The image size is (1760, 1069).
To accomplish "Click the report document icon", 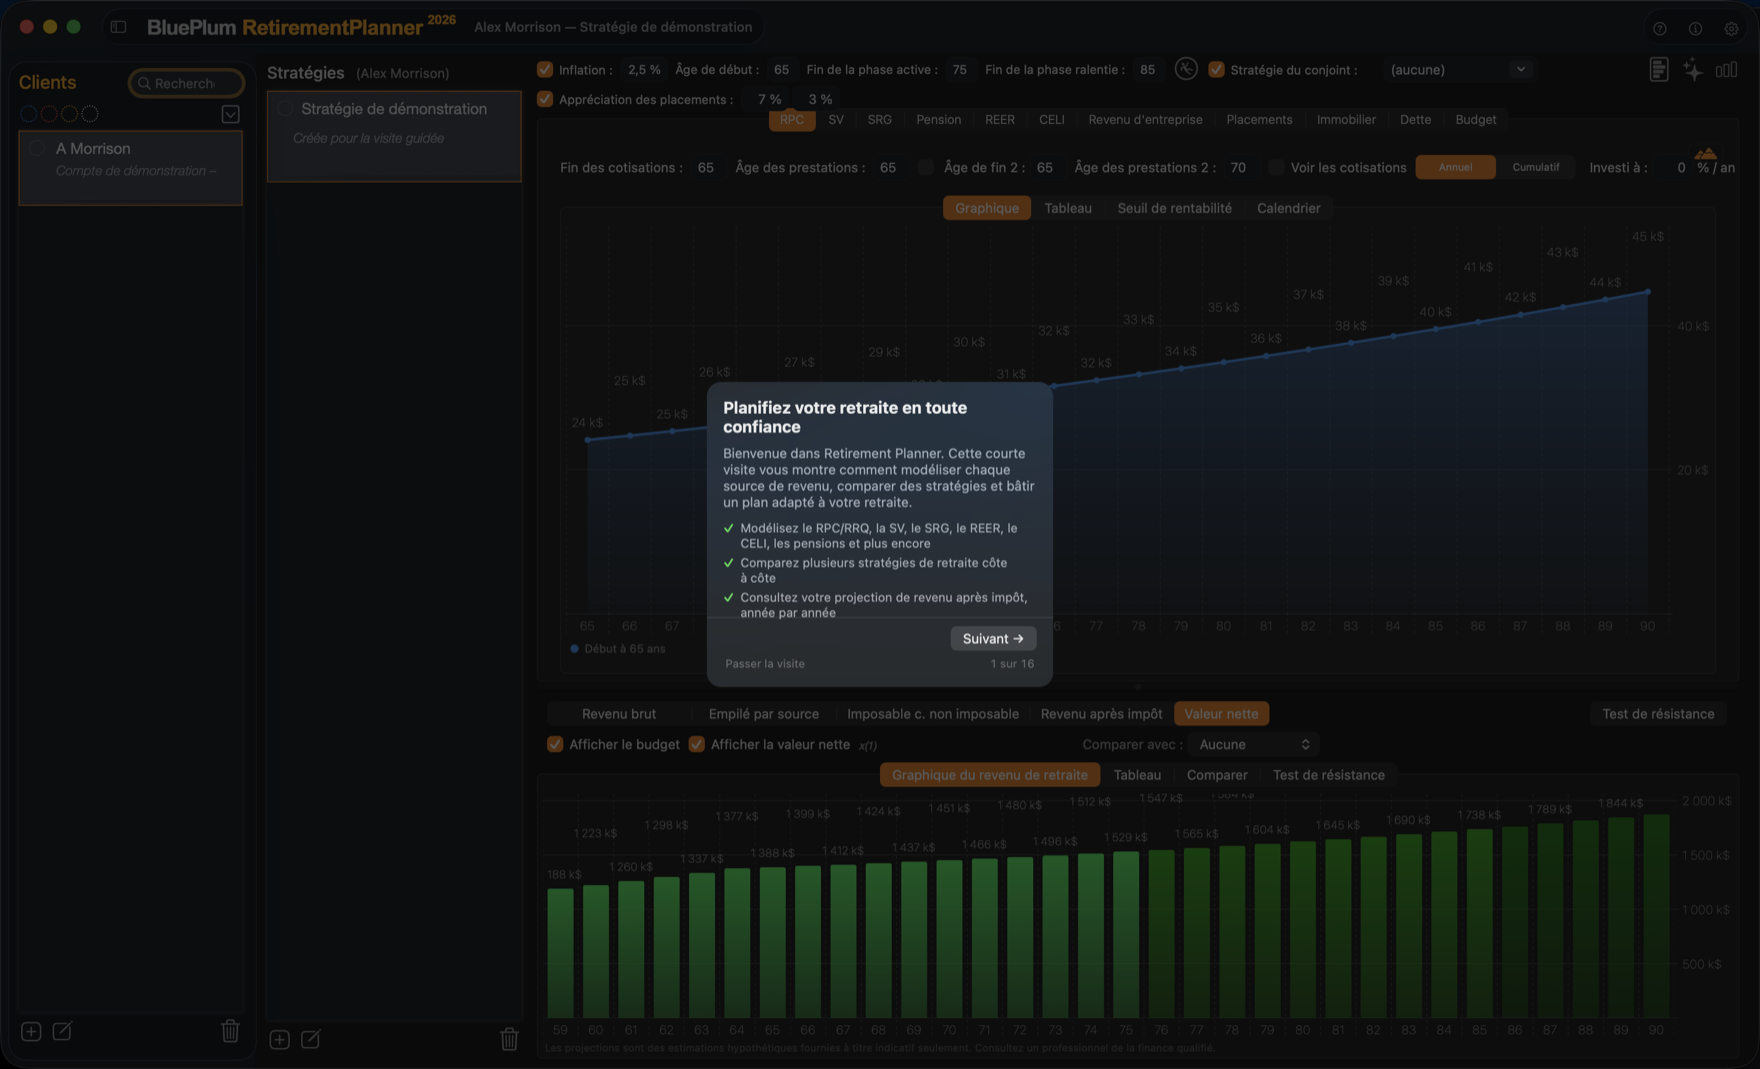I will click(x=1658, y=70).
